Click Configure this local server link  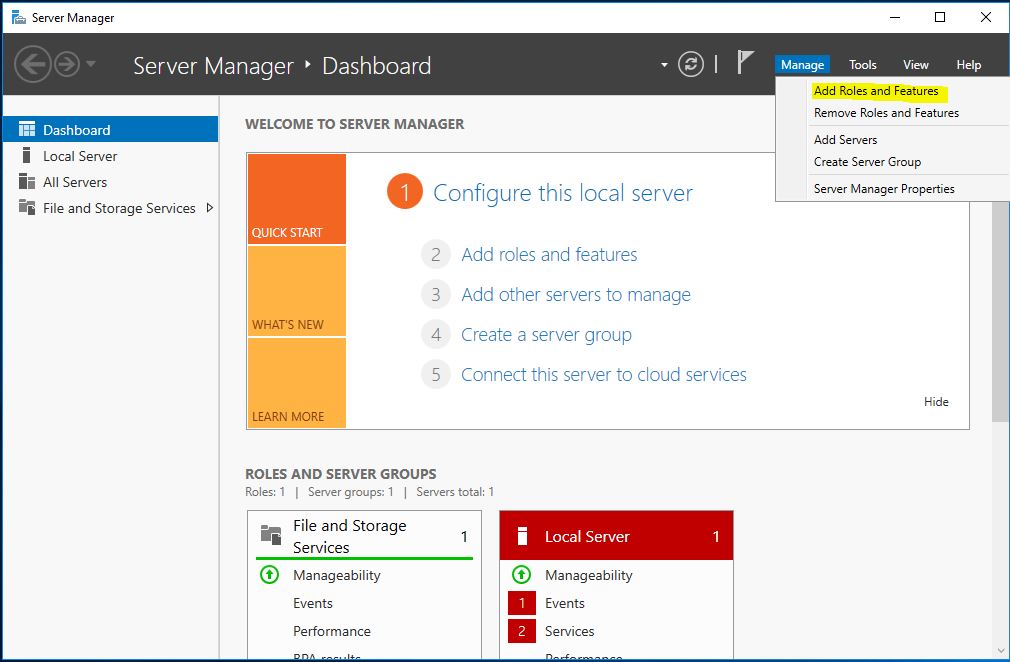[562, 193]
